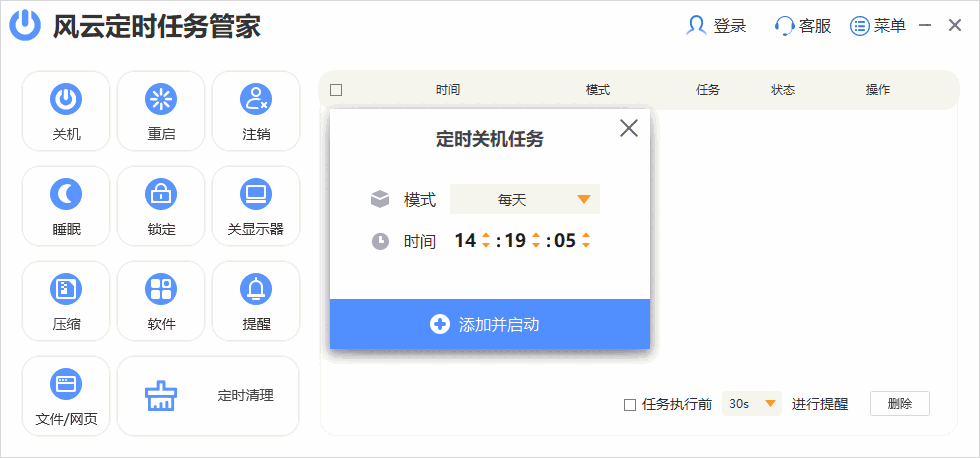Click the 提醒 reminder bell icon
980x458 pixels.
256,289
